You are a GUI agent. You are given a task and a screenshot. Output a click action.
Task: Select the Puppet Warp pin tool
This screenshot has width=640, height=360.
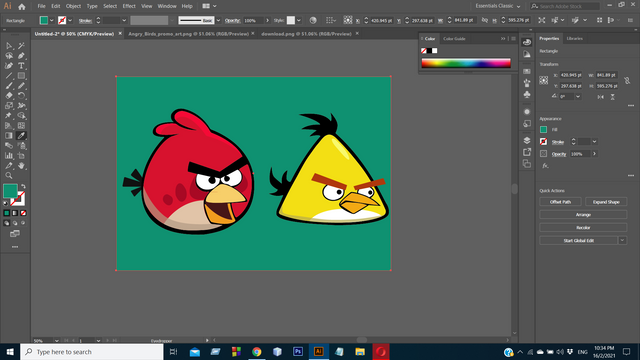[9, 116]
